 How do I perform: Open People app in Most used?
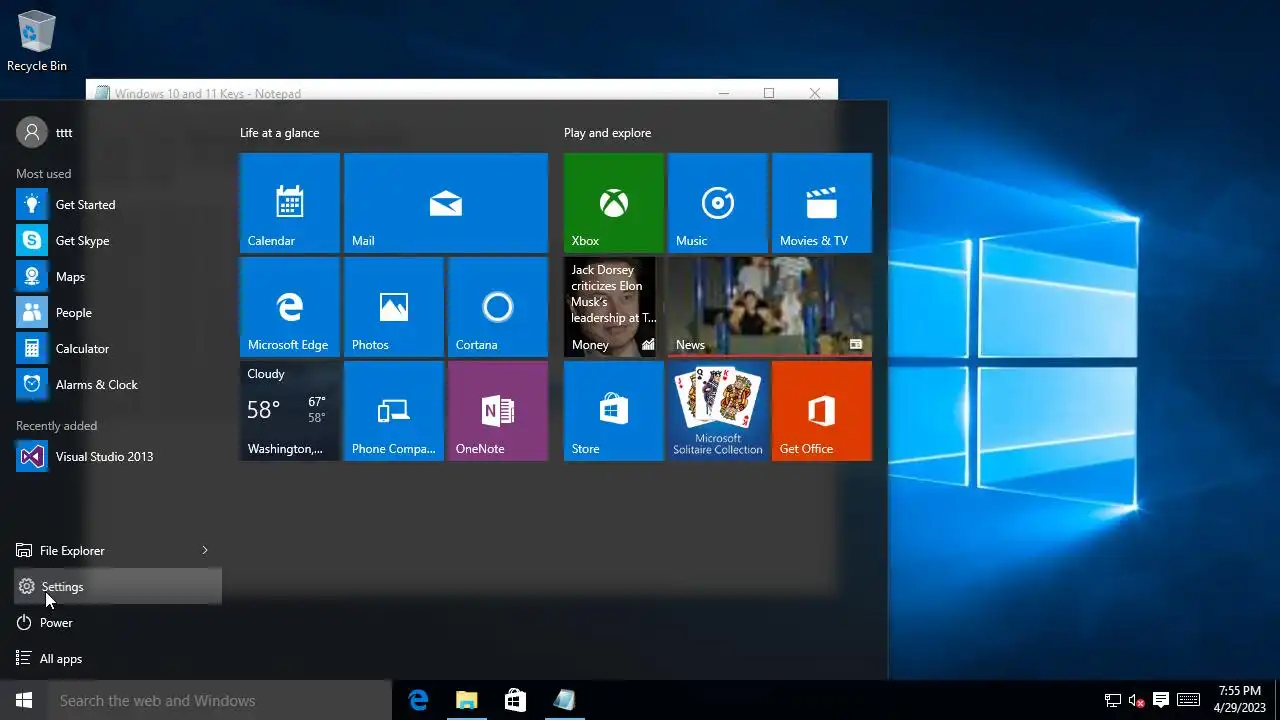[x=118, y=313]
